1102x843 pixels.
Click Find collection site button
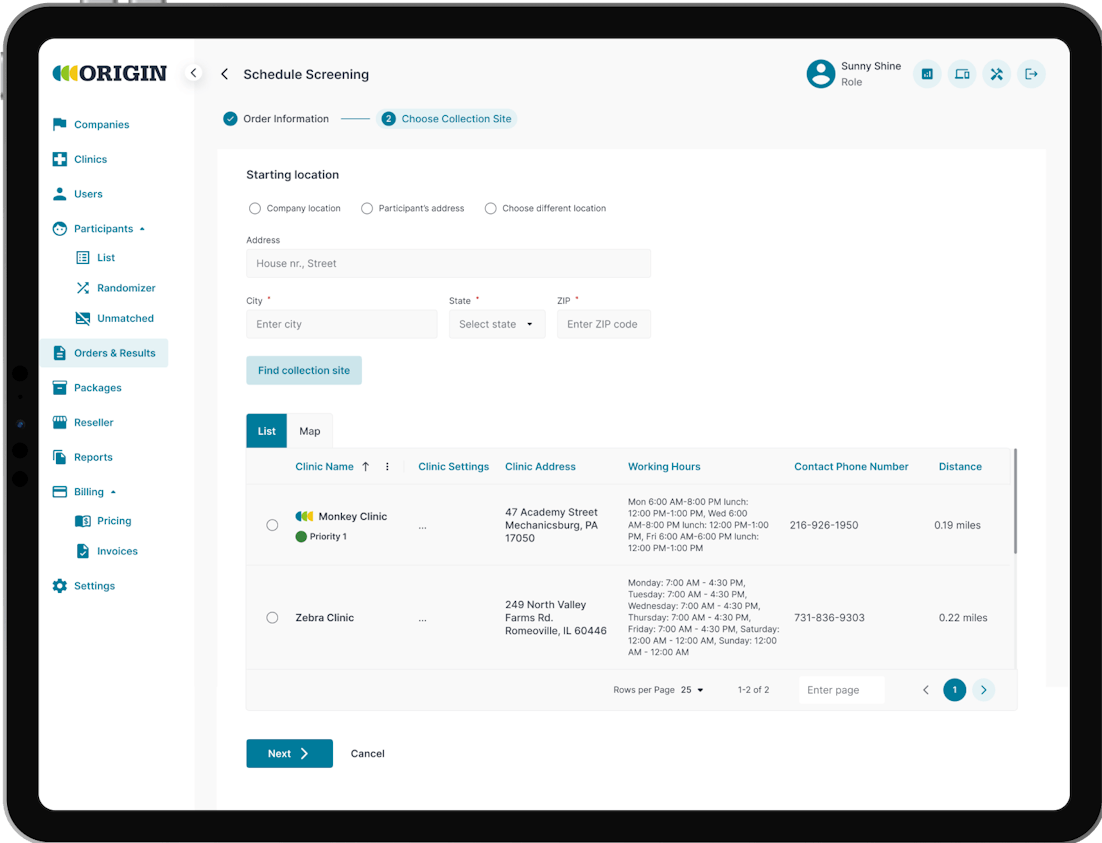pyautogui.click(x=304, y=370)
